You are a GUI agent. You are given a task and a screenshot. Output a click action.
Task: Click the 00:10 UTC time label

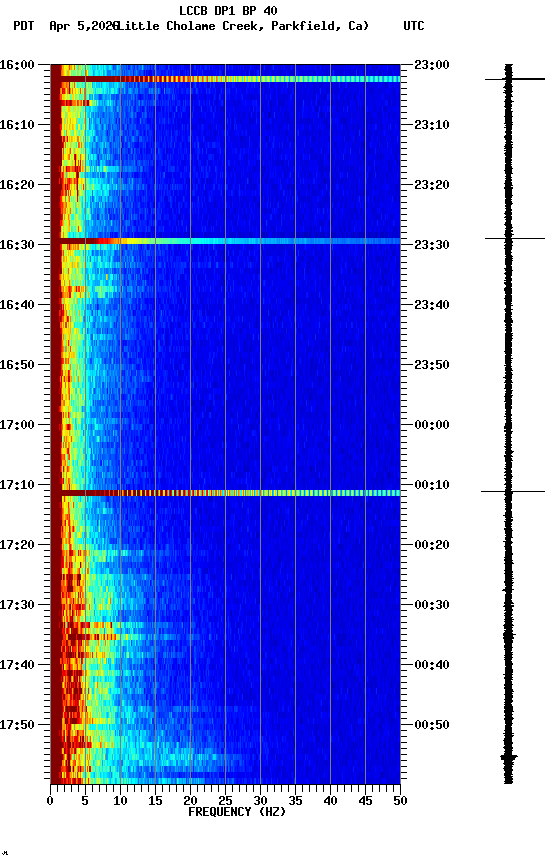432,485
